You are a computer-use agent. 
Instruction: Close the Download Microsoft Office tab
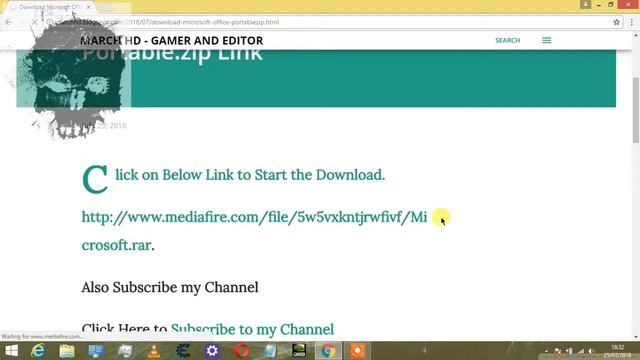point(88,7)
